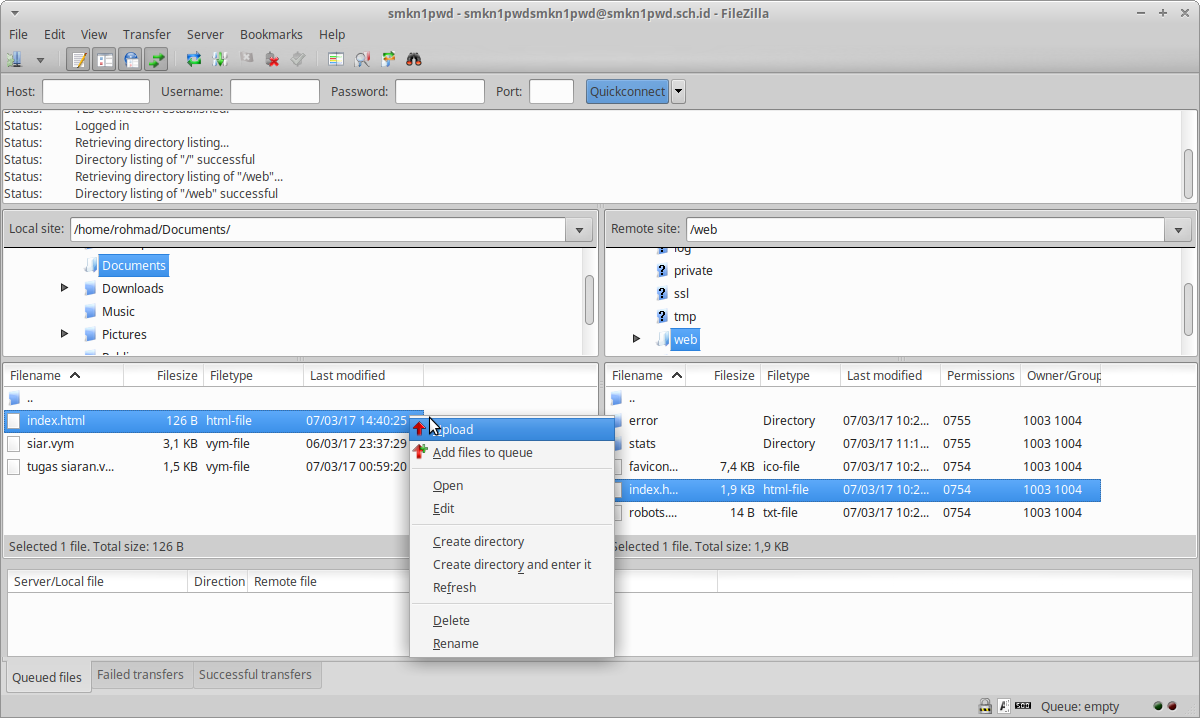
Task: Expand the Downloads folder in local tree
Action: (65, 288)
